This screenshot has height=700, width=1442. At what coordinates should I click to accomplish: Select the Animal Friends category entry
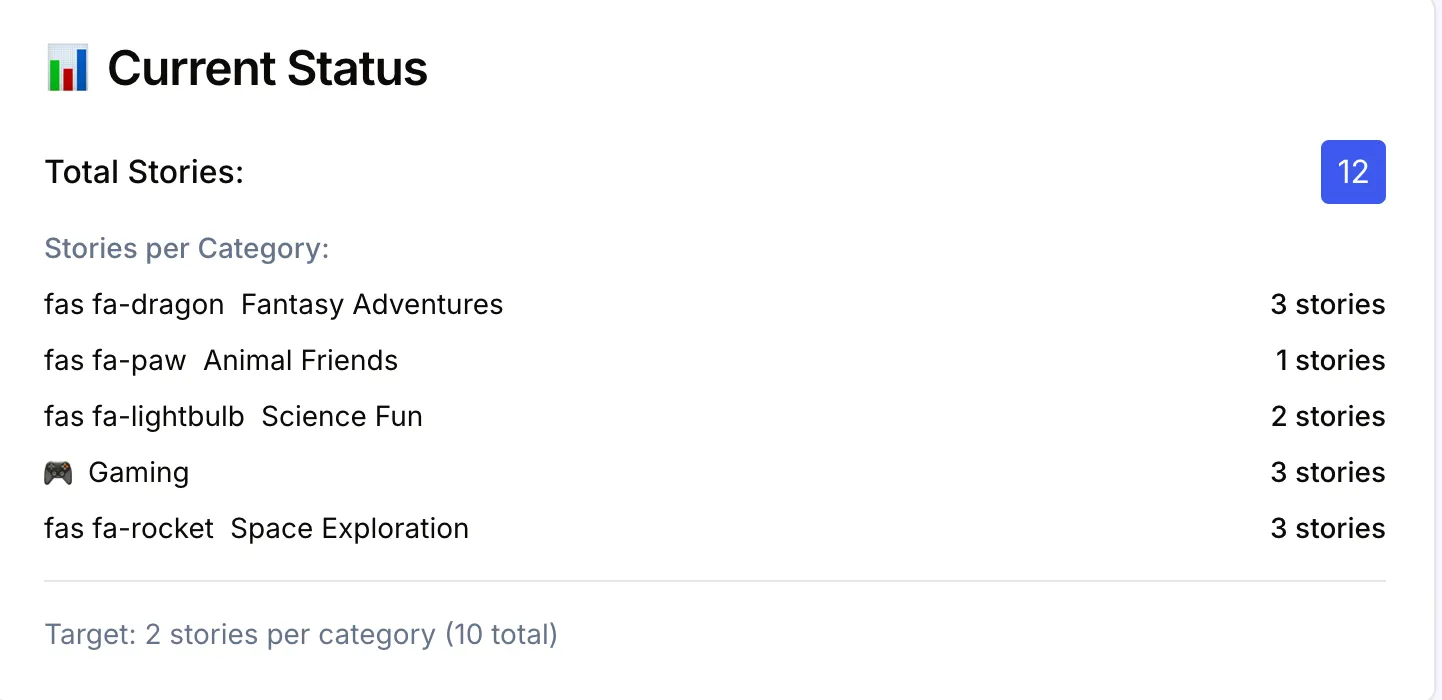[x=300, y=360]
